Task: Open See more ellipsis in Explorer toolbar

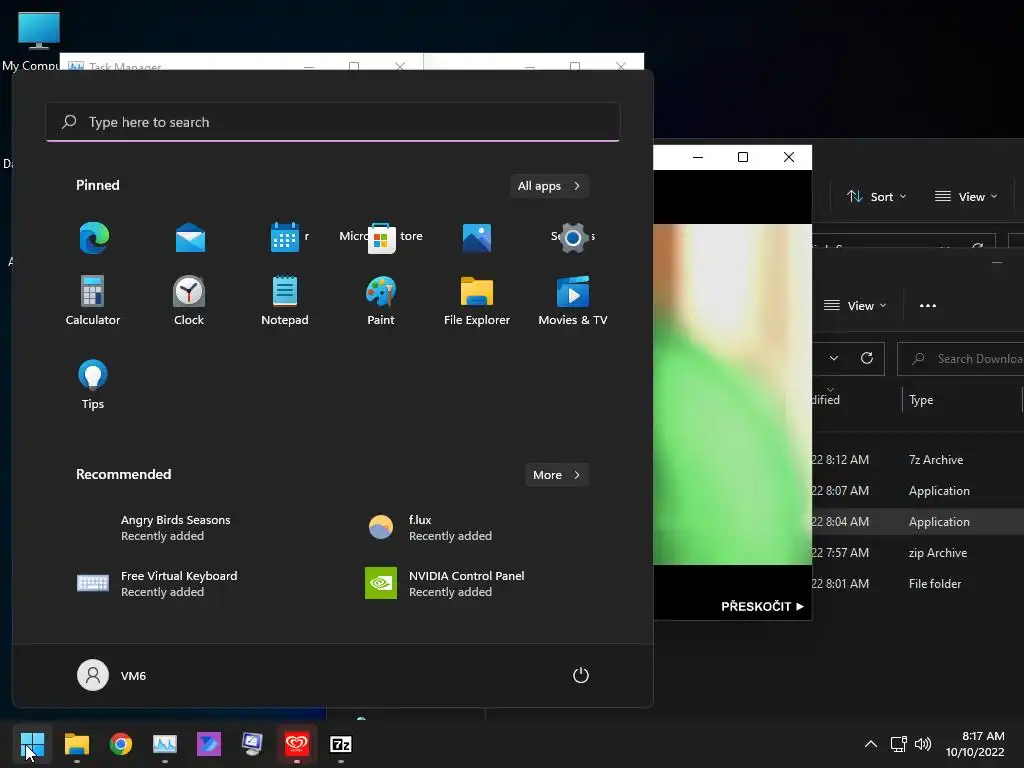Action: 927,306
